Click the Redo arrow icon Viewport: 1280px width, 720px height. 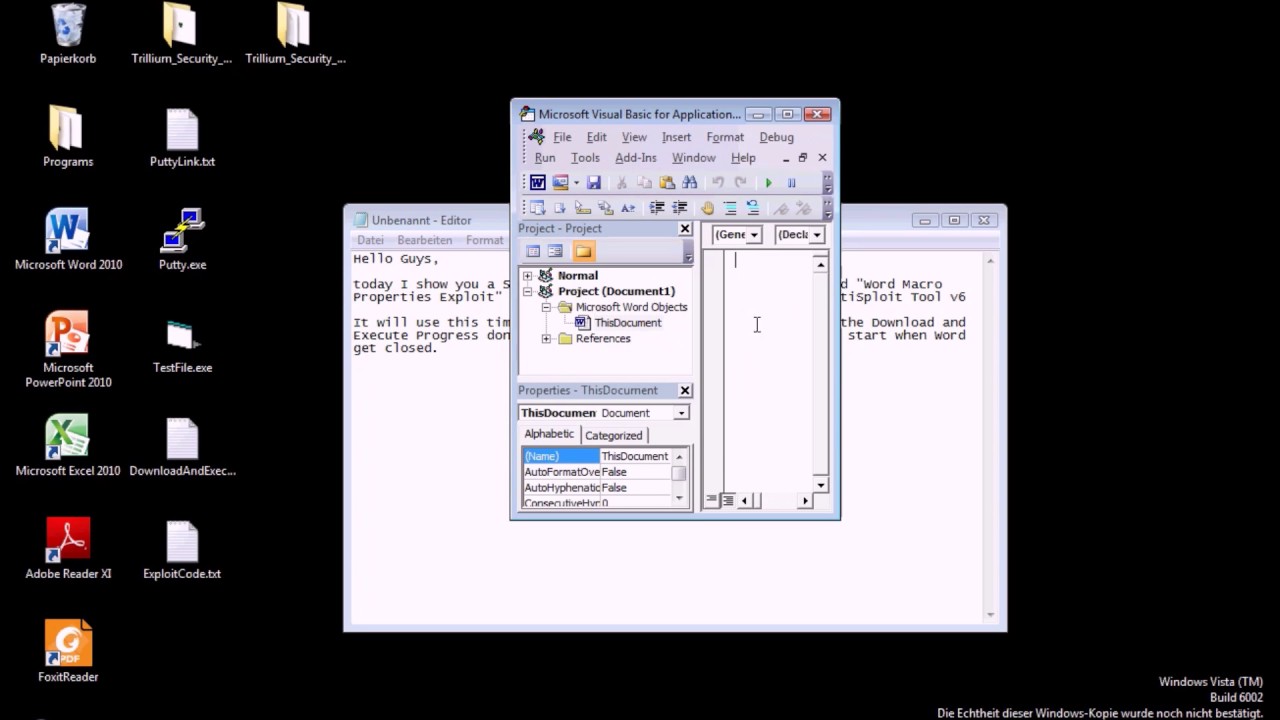[740, 183]
